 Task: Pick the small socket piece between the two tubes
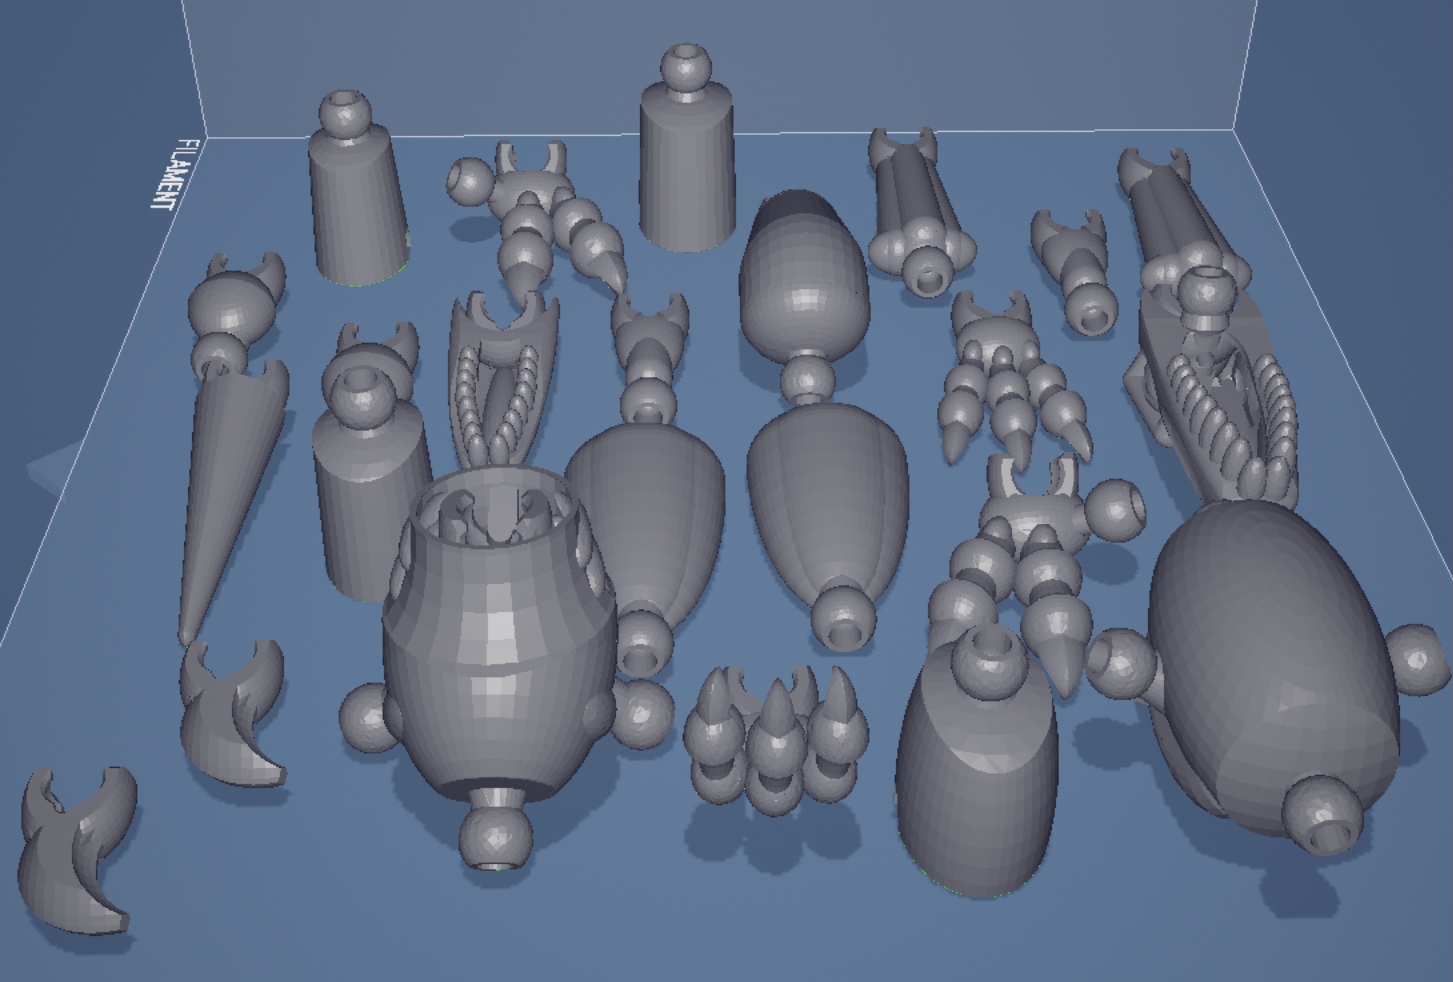tap(1074, 272)
